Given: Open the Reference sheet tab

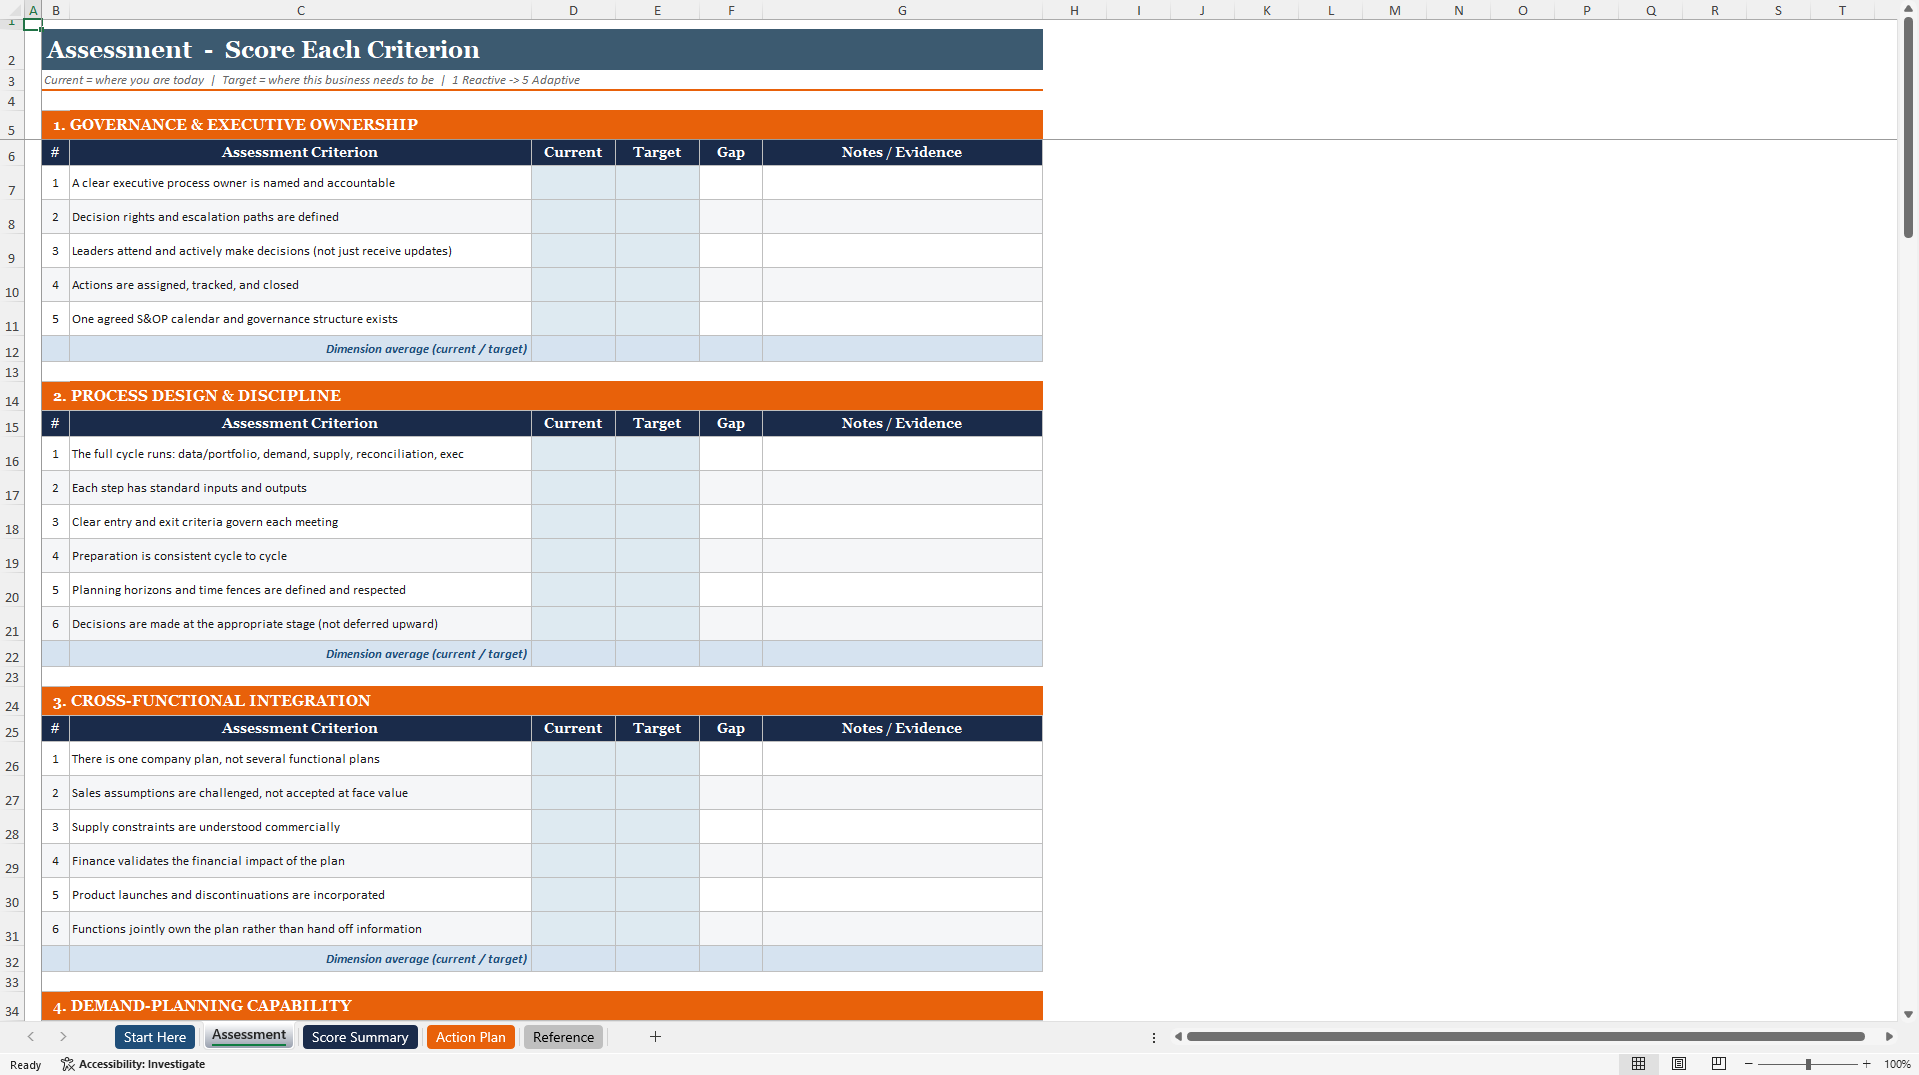Looking at the screenshot, I should (564, 1037).
